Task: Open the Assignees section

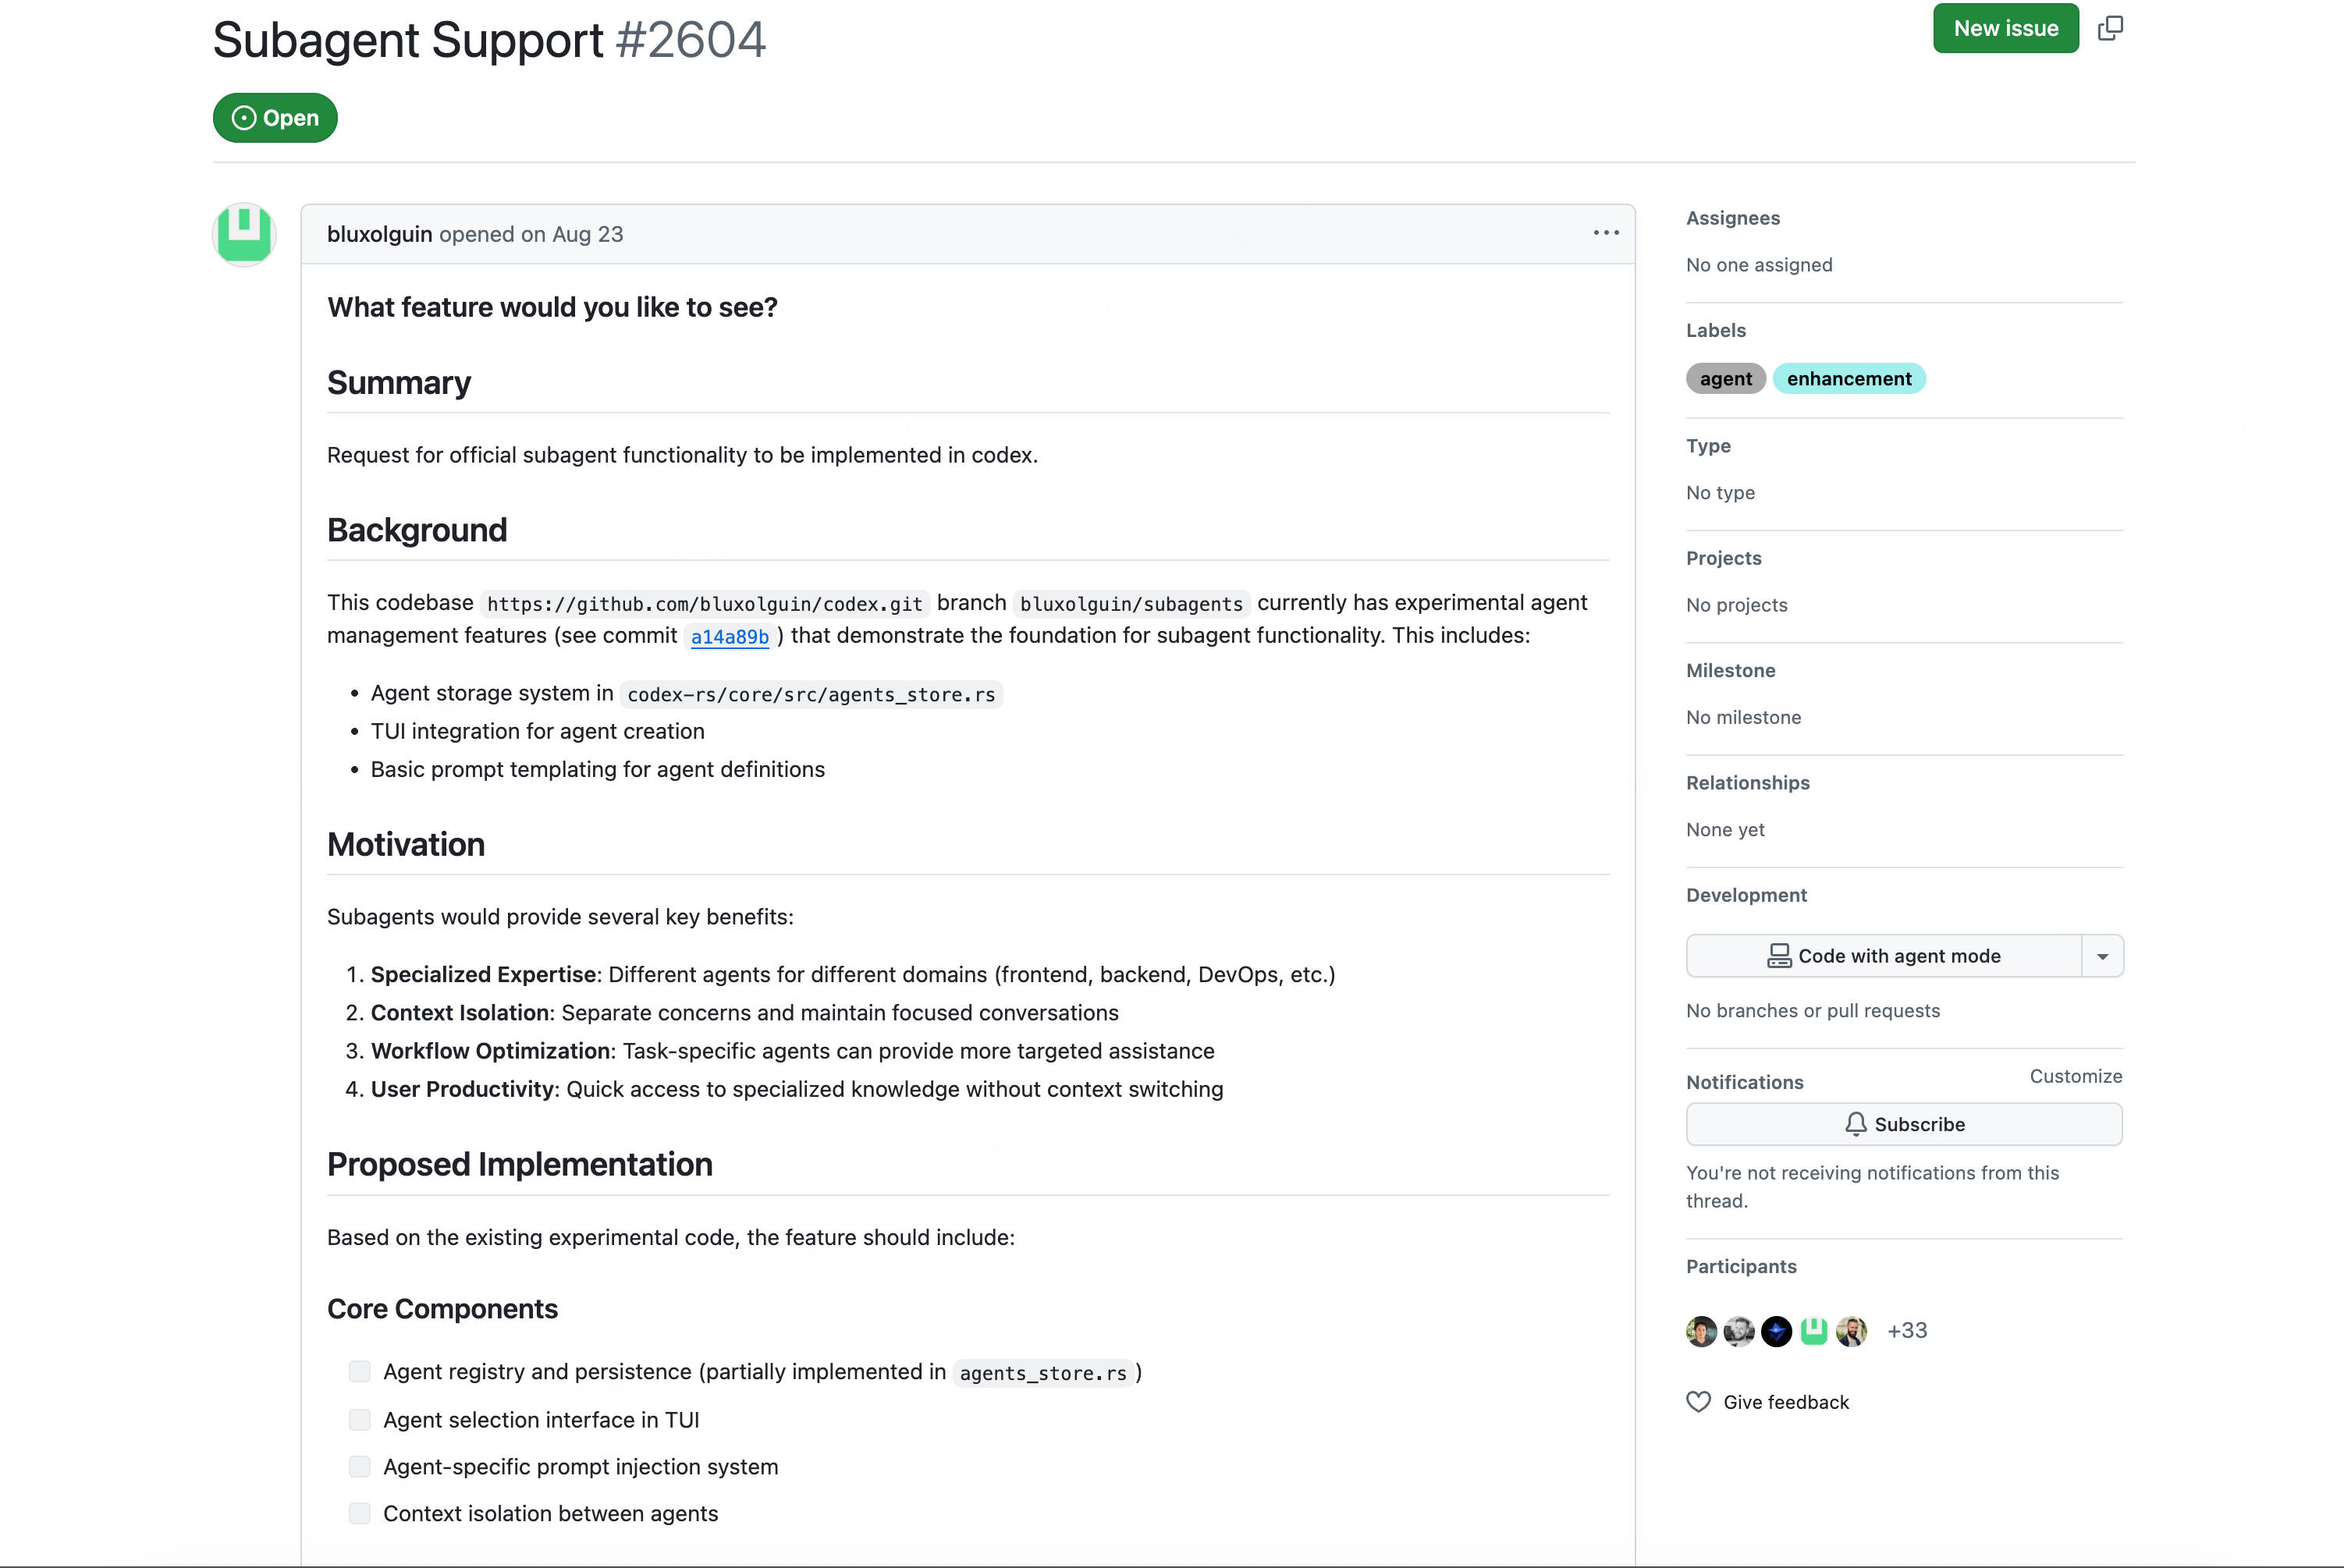Action: click(1733, 218)
